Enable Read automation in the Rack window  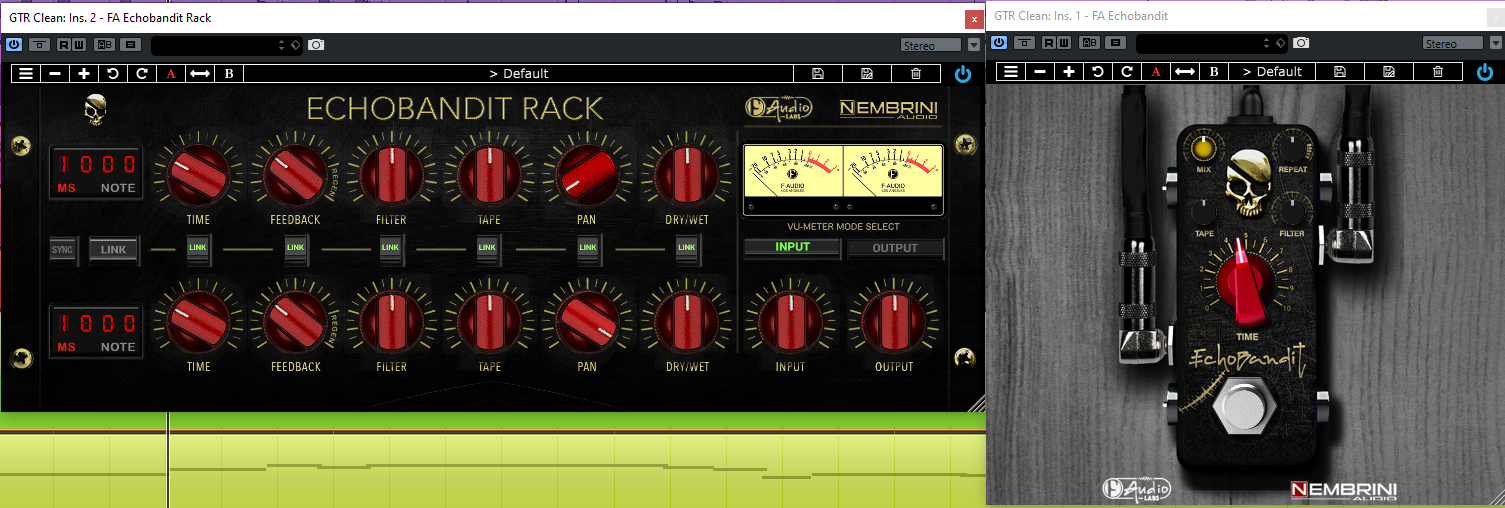64,44
